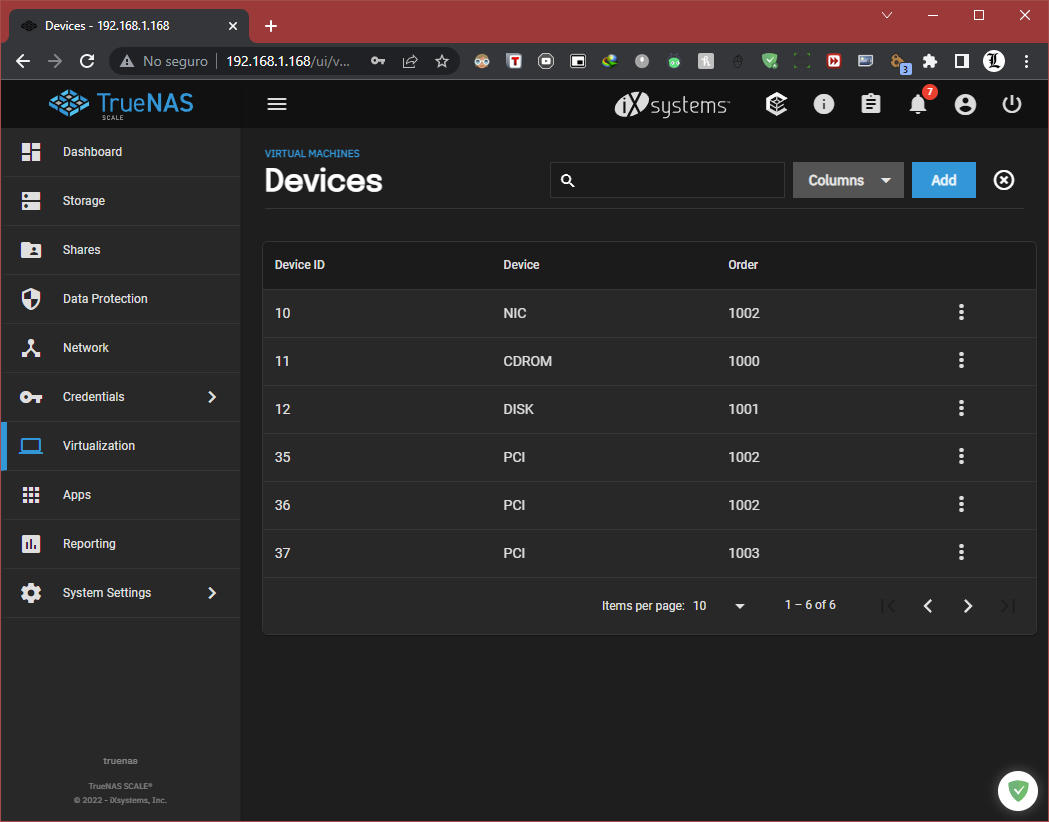The height and width of the screenshot is (822, 1049).
Task: Follow the VIRTUAL MACHINES breadcrumb link
Action: click(x=312, y=153)
